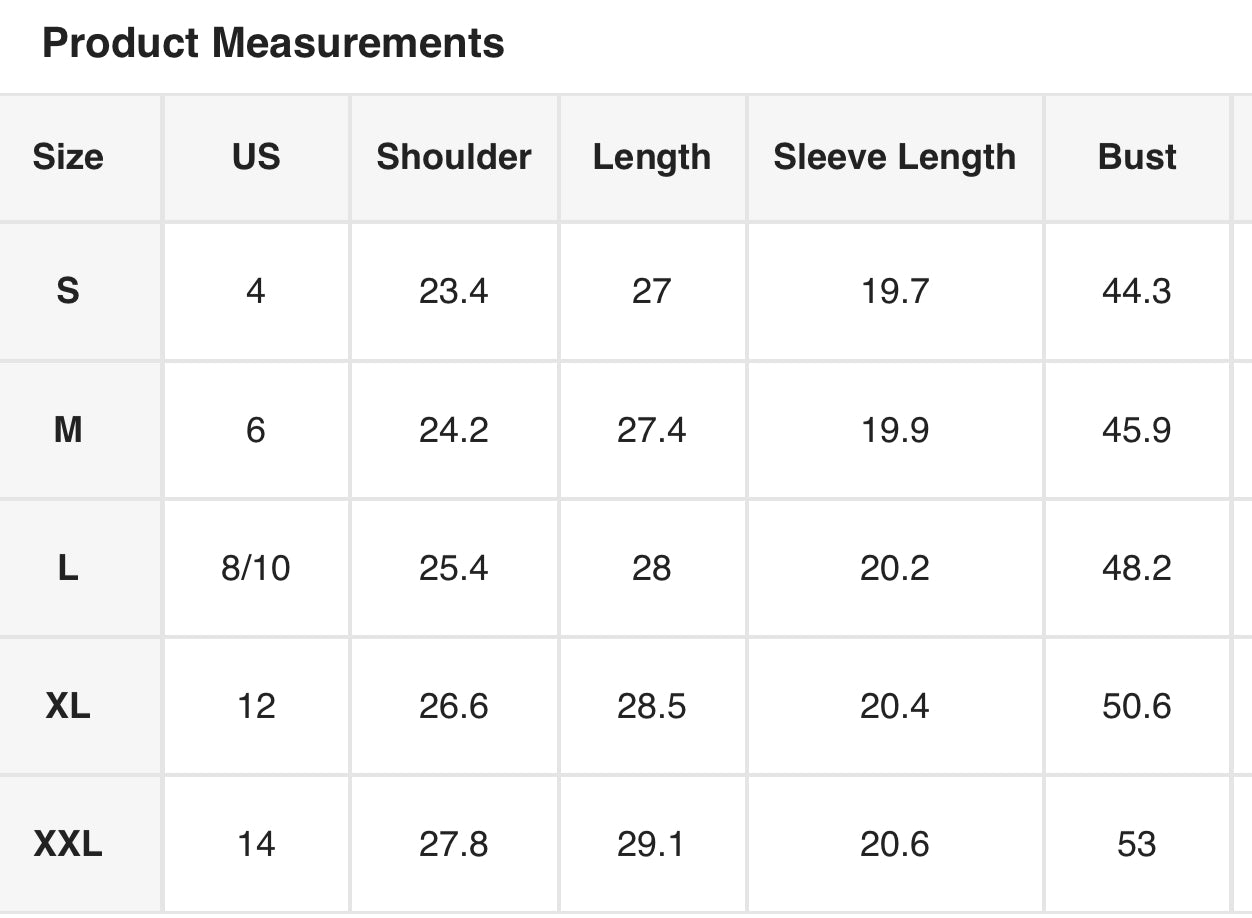Select the L size row label
1252x918 pixels.
[68, 568]
